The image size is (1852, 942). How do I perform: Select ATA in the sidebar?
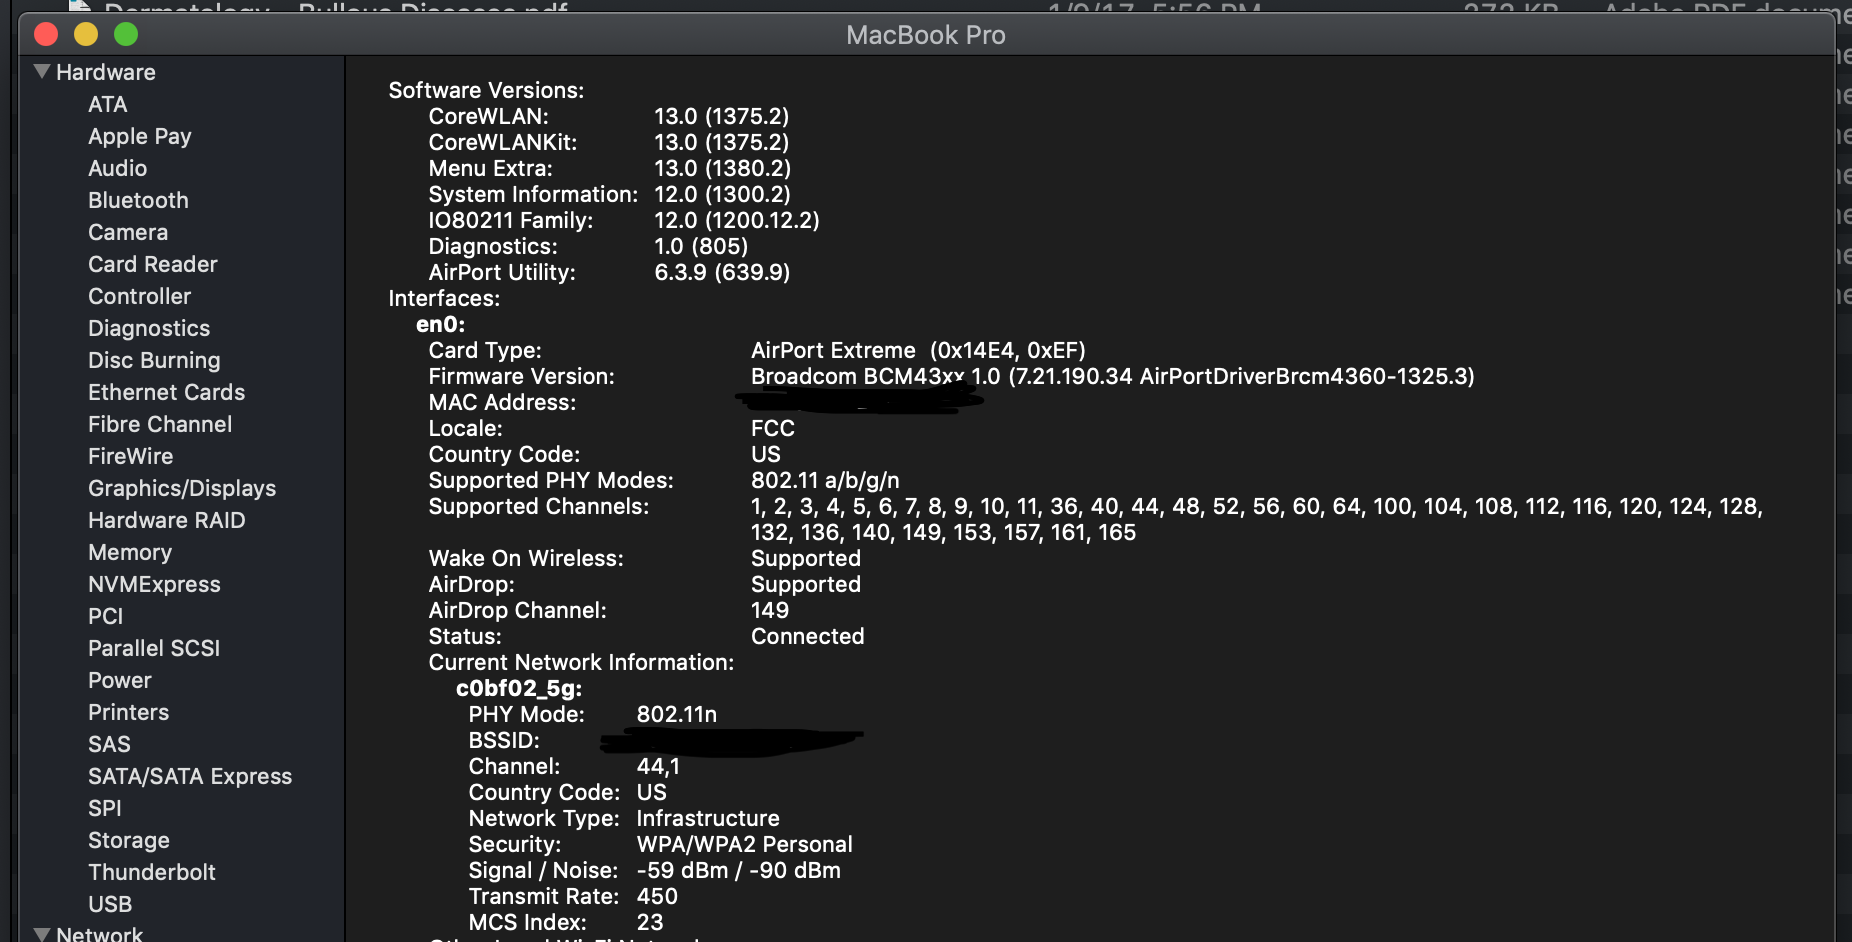coord(107,104)
